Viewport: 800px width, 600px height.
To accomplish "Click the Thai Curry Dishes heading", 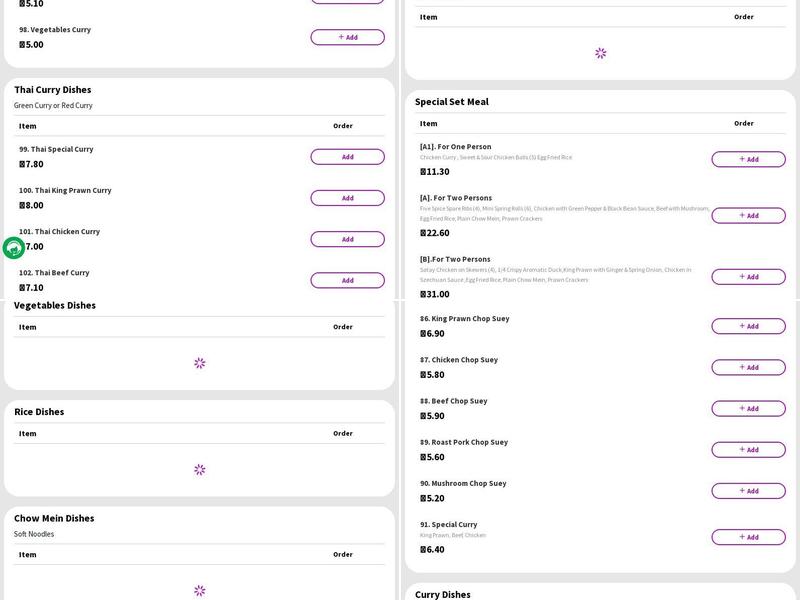I will click(52, 90).
